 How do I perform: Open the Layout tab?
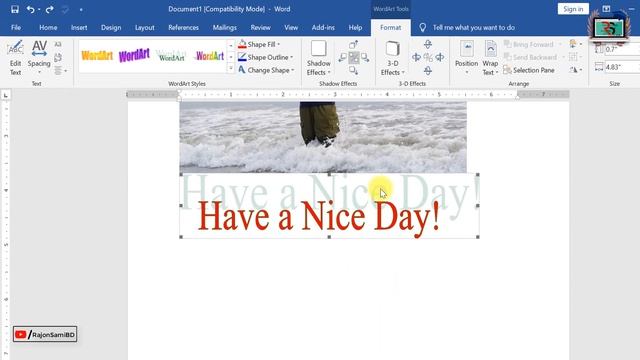coord(144,27)
